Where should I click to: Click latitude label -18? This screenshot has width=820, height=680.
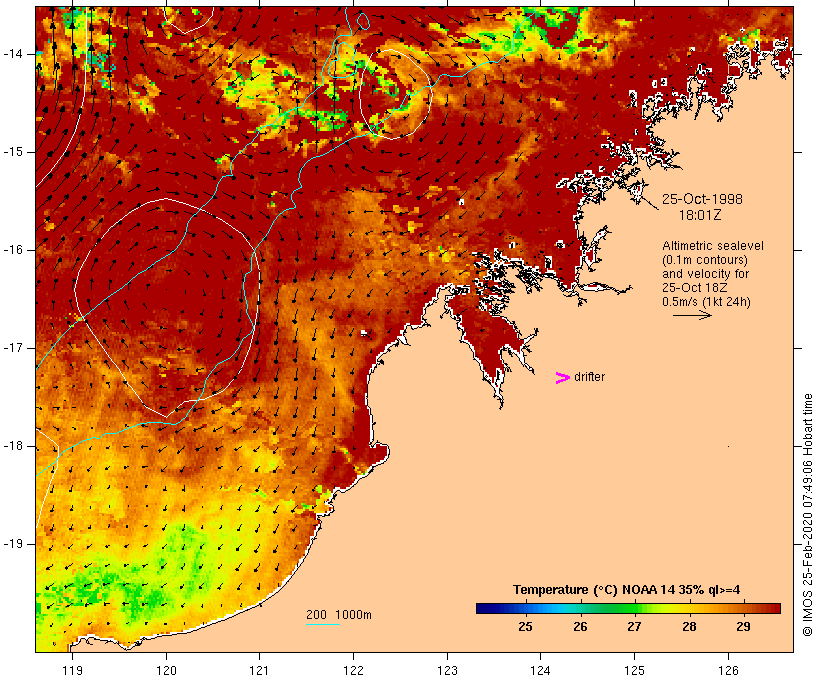[x=13, y=446]
